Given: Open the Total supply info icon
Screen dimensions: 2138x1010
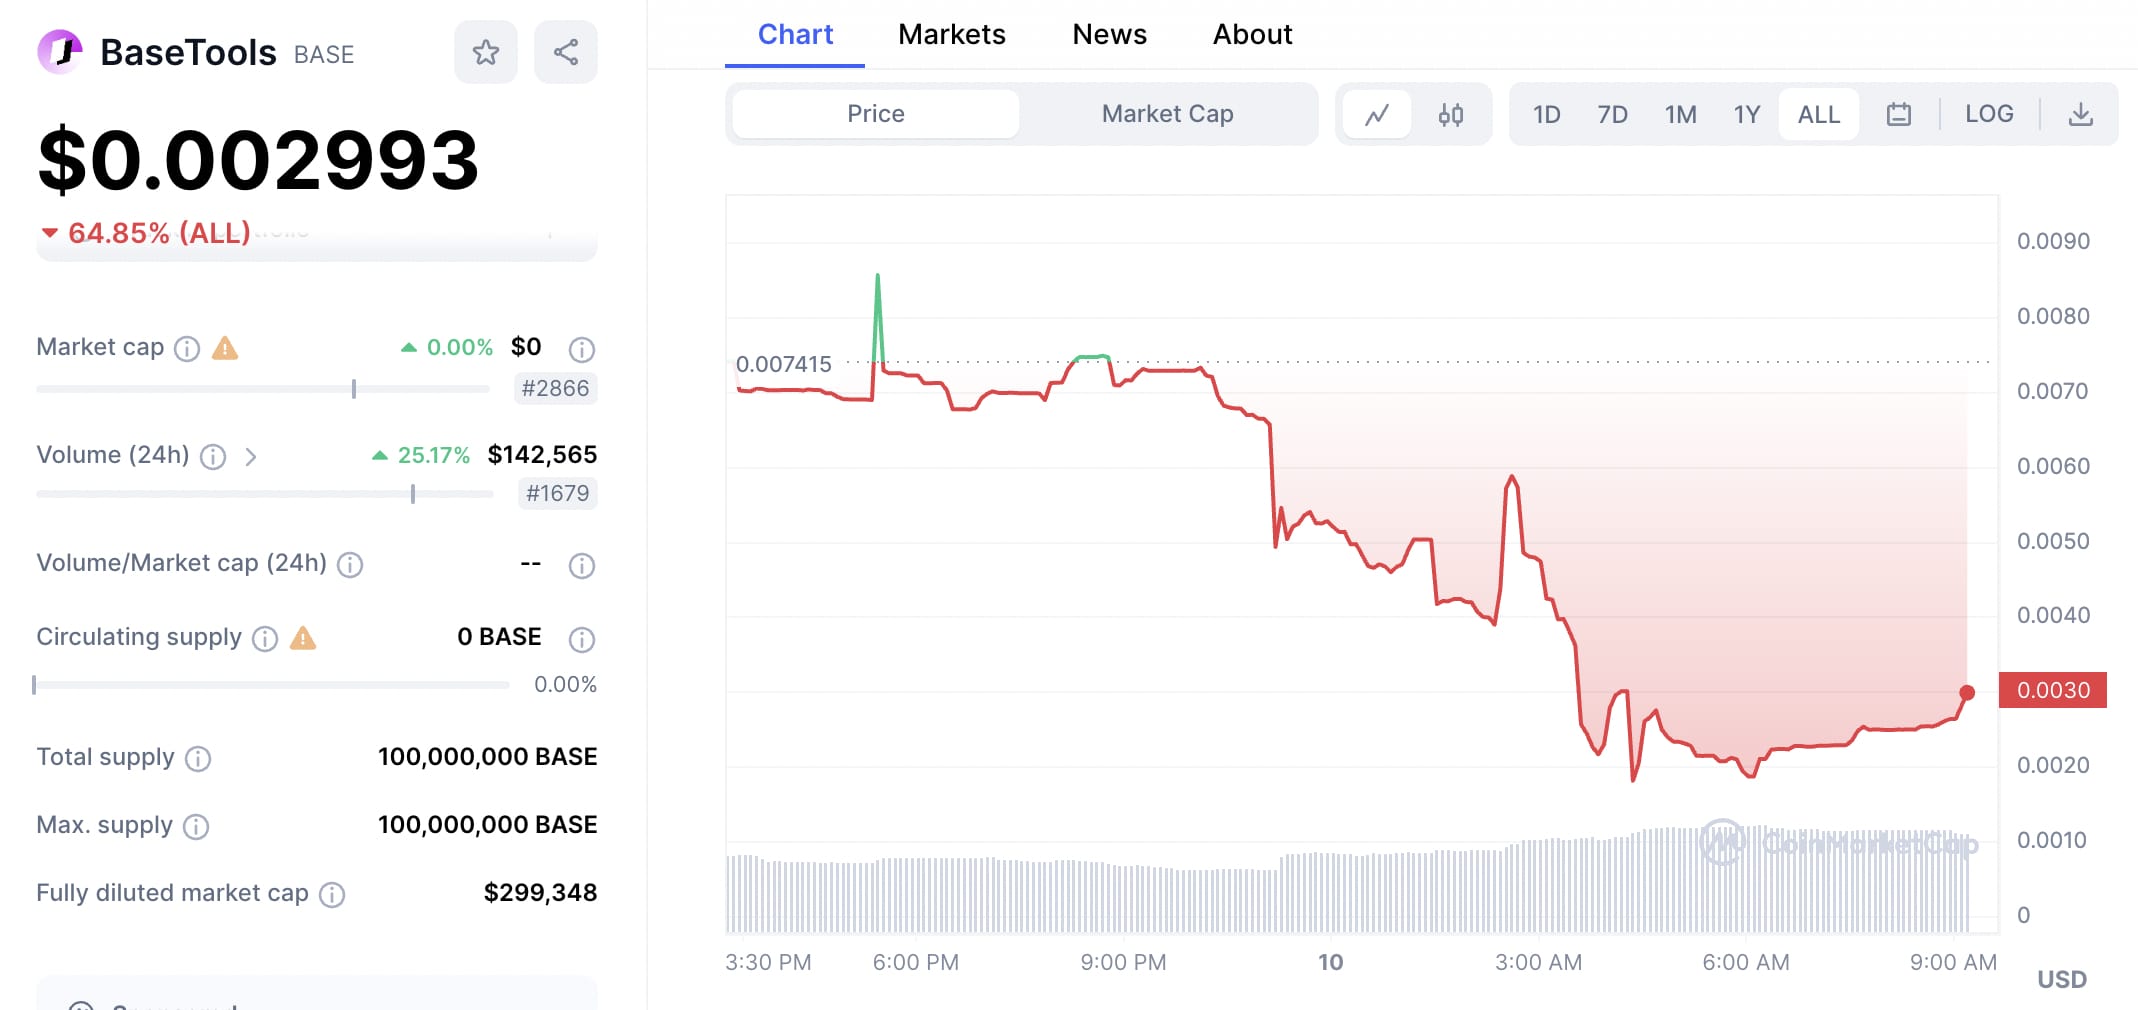Looking at the screenshot, I should 198,759.
